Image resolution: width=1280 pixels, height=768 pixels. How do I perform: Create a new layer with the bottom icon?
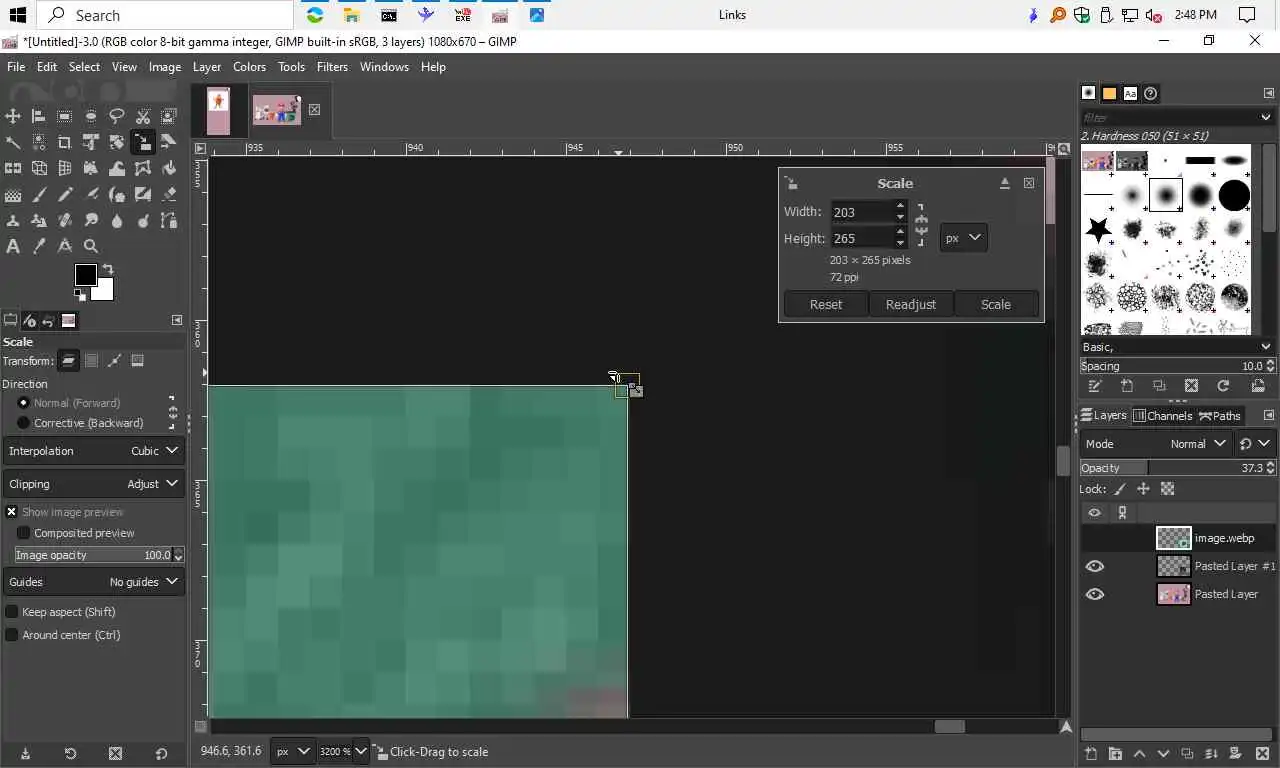point(1091,753)
